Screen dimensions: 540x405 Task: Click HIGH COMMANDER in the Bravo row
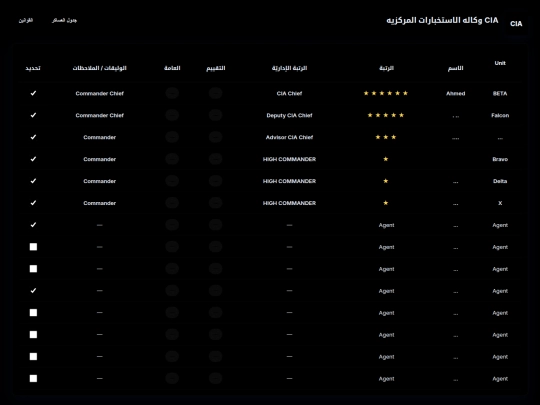tap(289, 159)
